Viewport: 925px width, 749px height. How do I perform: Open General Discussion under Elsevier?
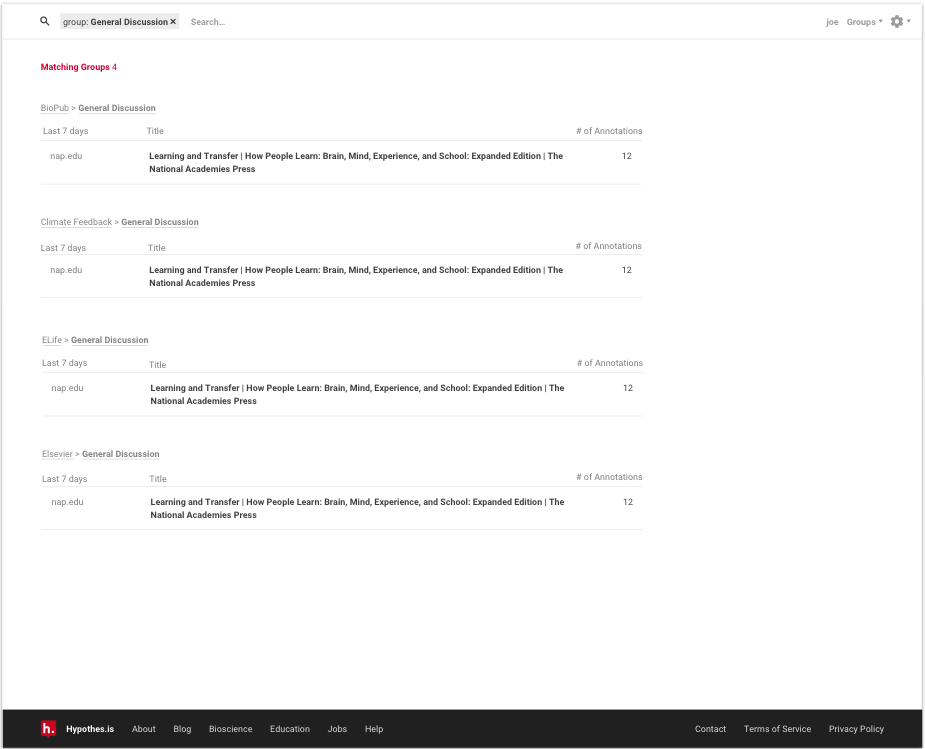point(120,454)
